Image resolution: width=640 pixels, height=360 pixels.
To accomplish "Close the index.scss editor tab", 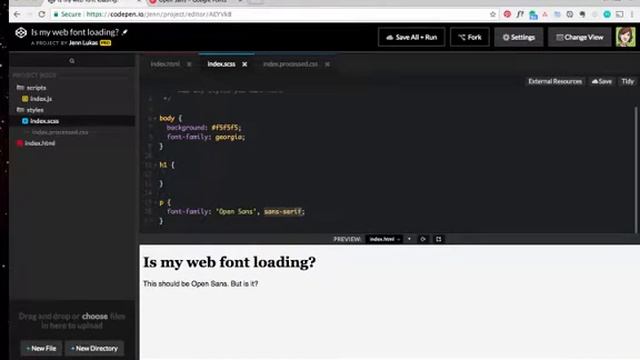I will pyautogui.click(x=244, y=64).
